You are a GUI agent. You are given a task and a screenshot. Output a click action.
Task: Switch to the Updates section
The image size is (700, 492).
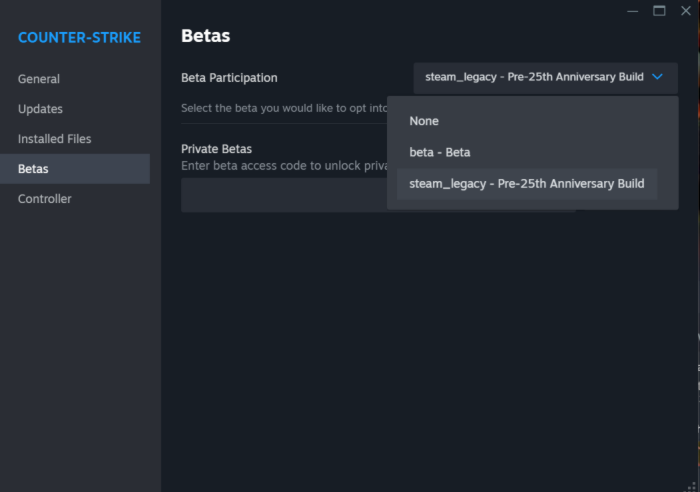point(40,109)
